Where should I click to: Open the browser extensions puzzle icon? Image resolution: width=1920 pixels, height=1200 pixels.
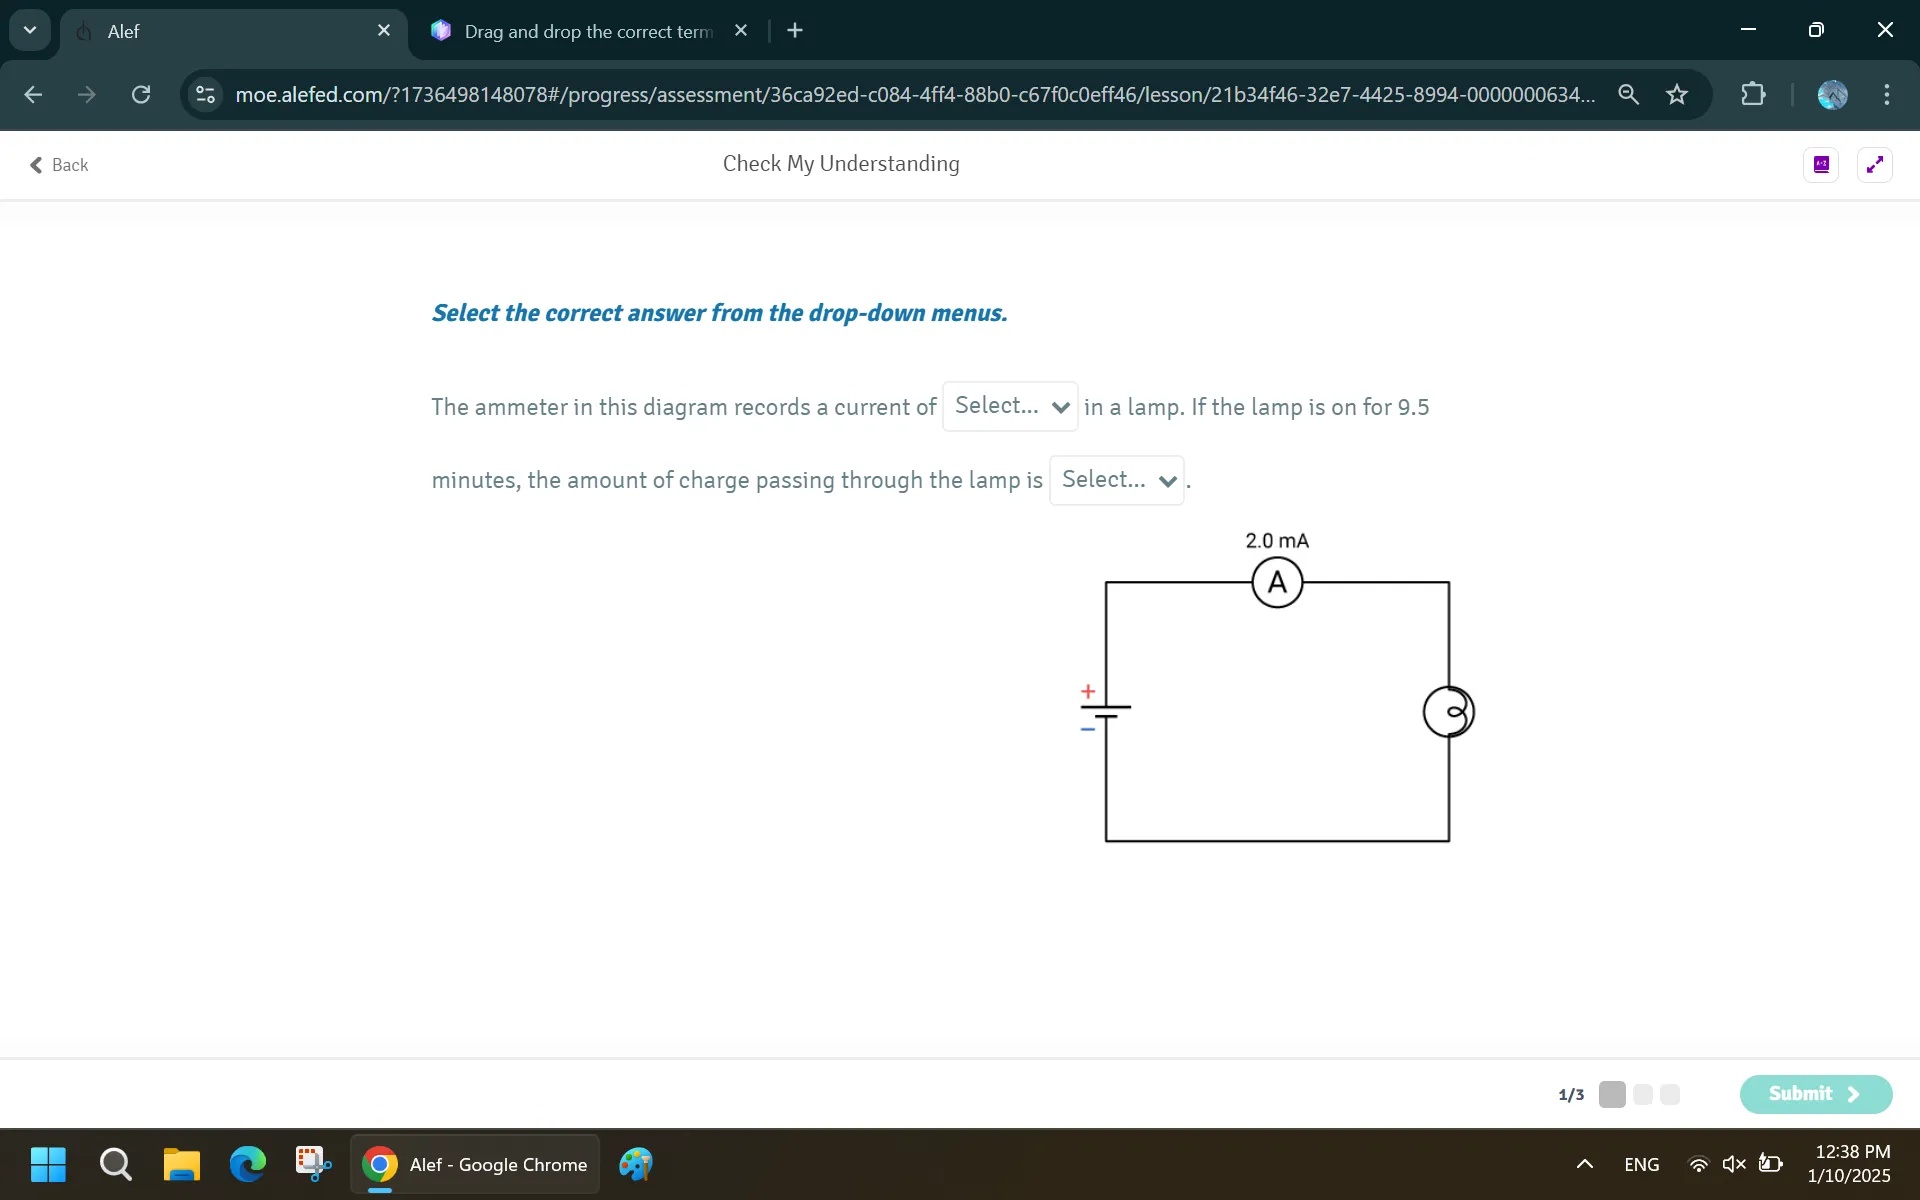(1753, 94)
